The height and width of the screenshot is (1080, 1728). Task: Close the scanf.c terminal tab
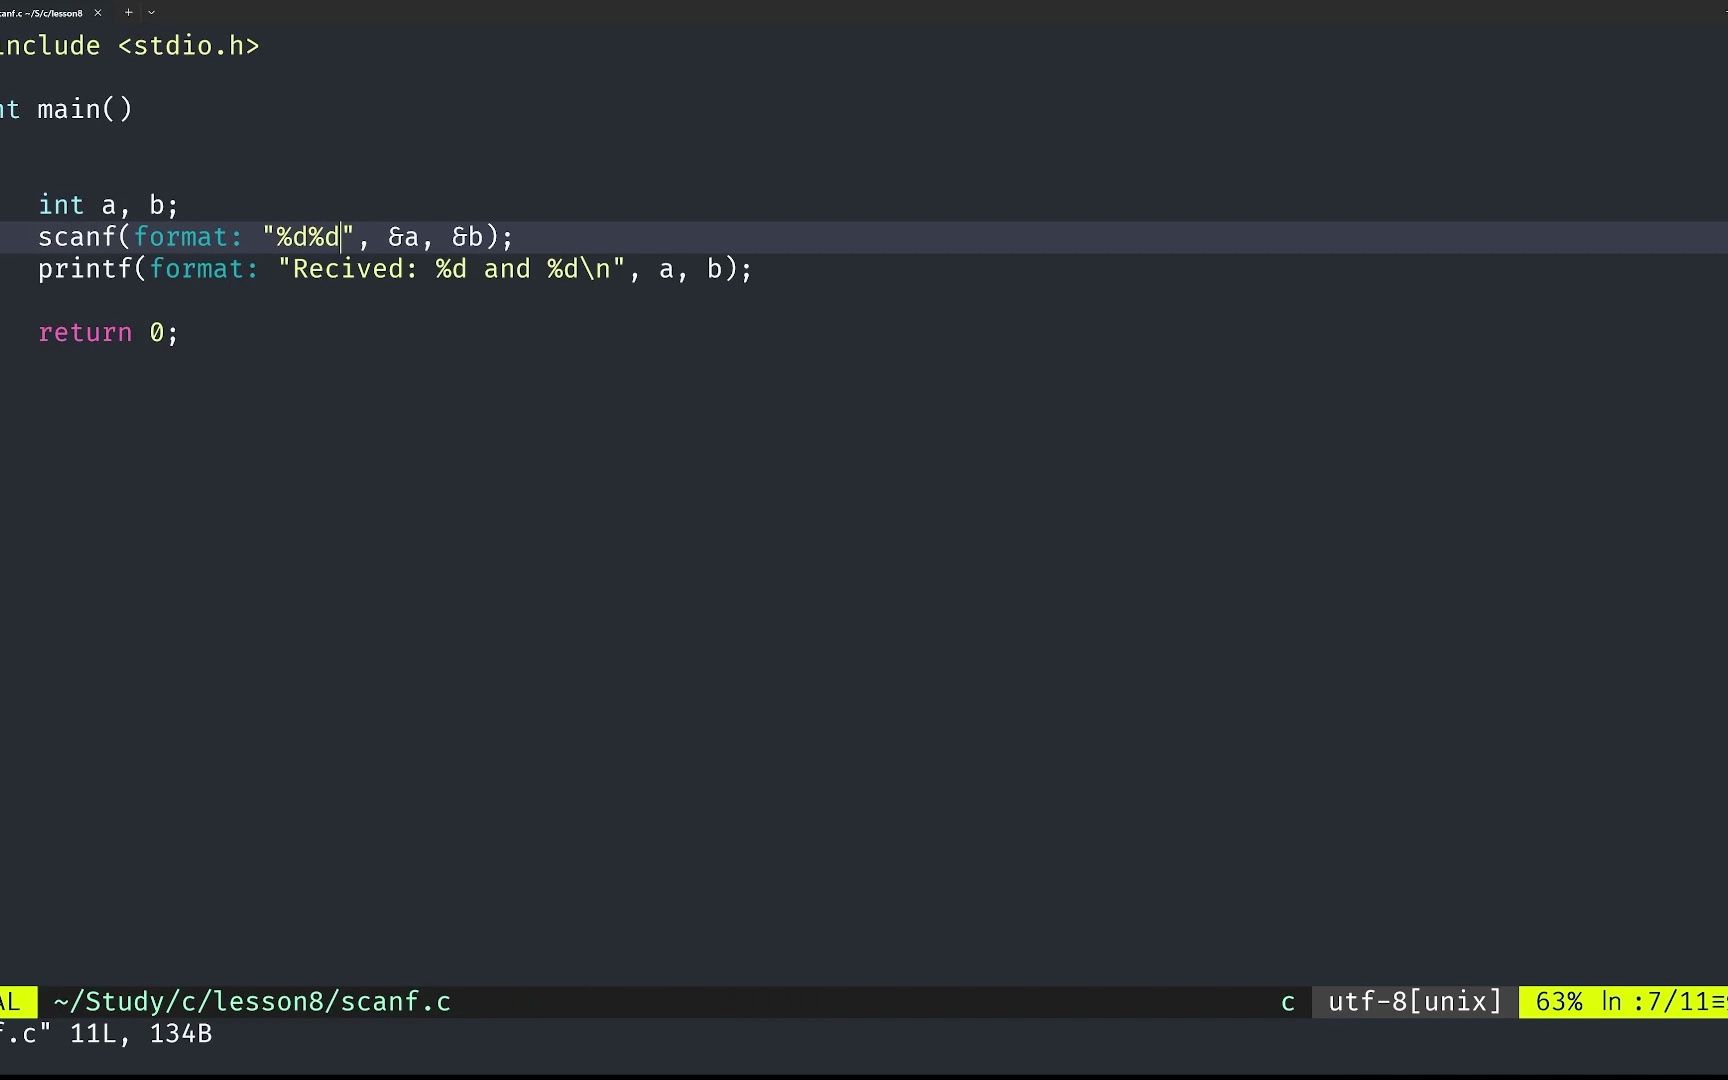(x=98, y=13)
